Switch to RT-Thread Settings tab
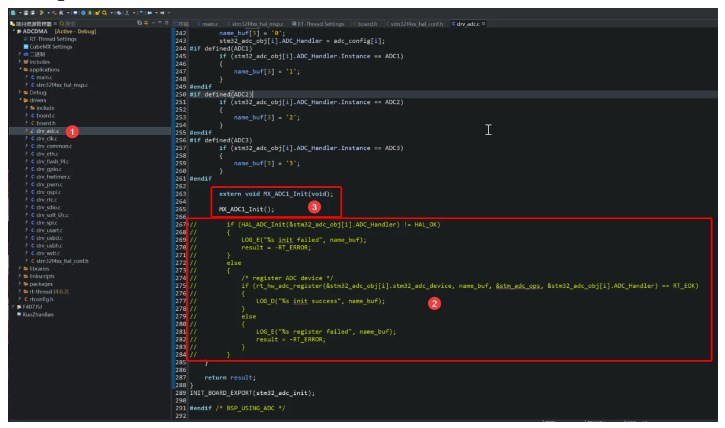725x428 pixels. click(x=319, y=24)
